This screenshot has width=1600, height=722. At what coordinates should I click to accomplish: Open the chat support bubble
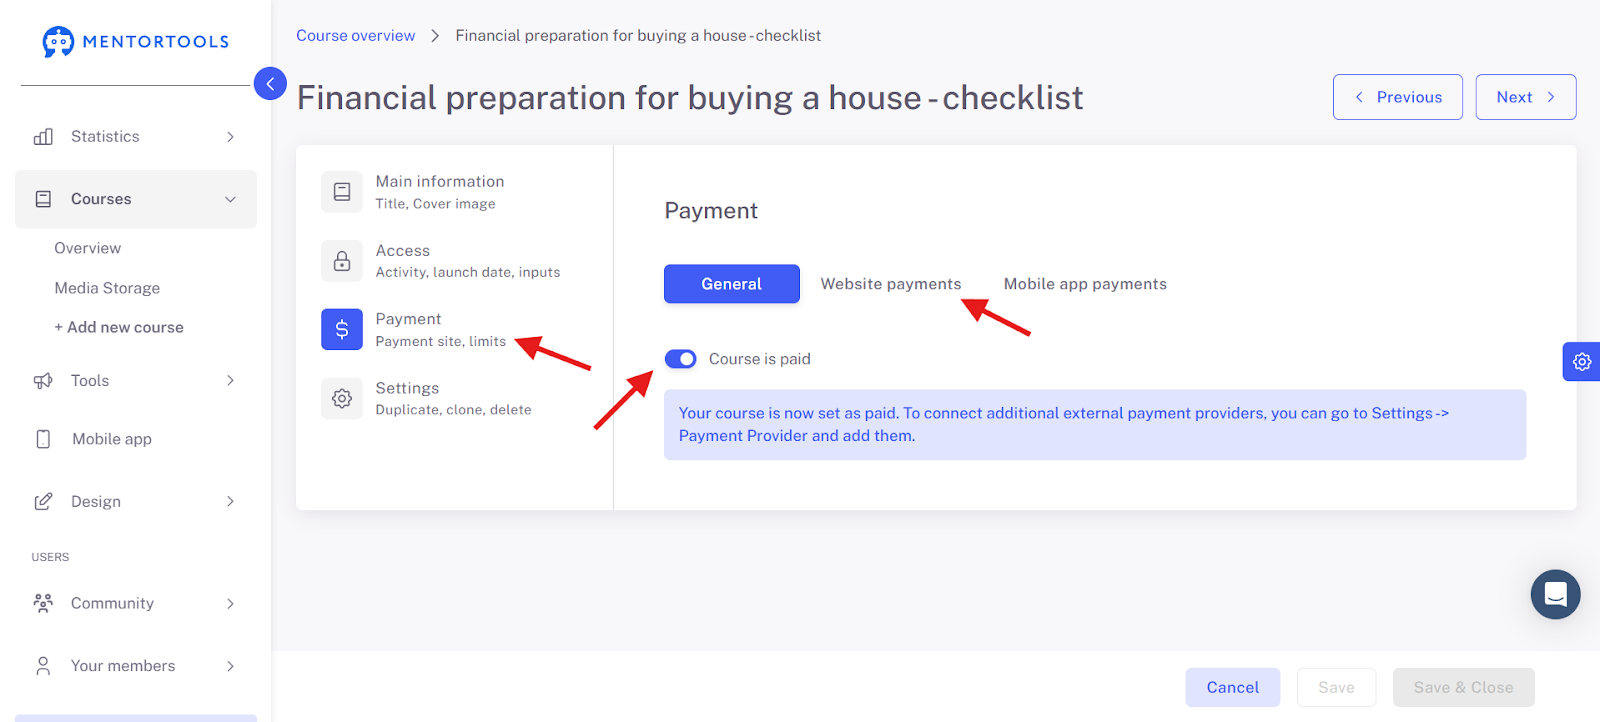1555,595
